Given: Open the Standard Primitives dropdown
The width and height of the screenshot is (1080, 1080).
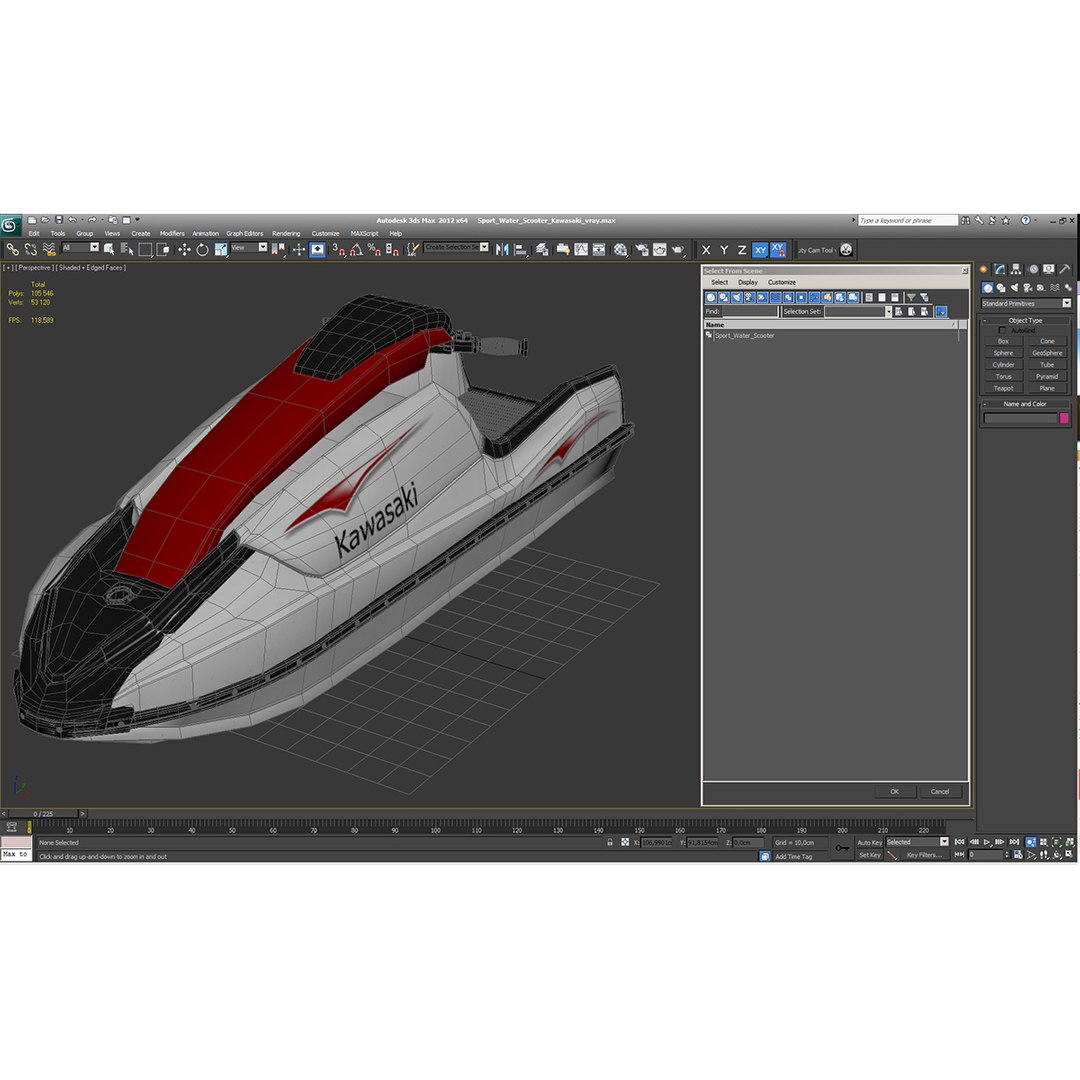Looking at the screenshot, I should click(1026, 304).
